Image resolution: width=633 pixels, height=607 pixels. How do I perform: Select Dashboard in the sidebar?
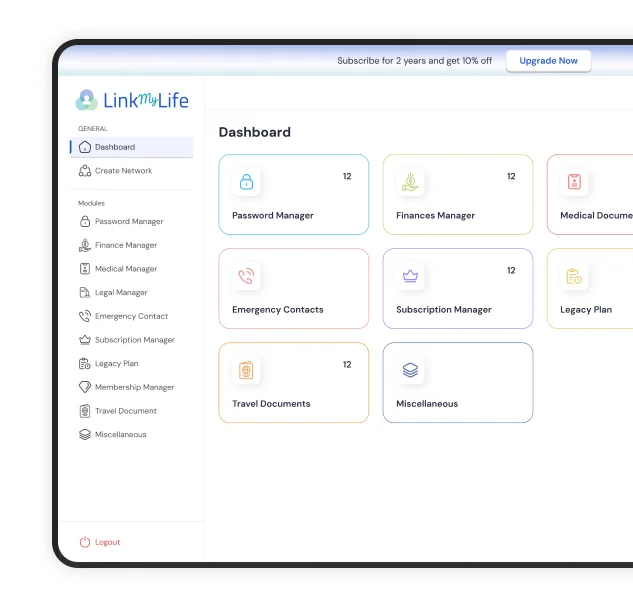point(132,147)
